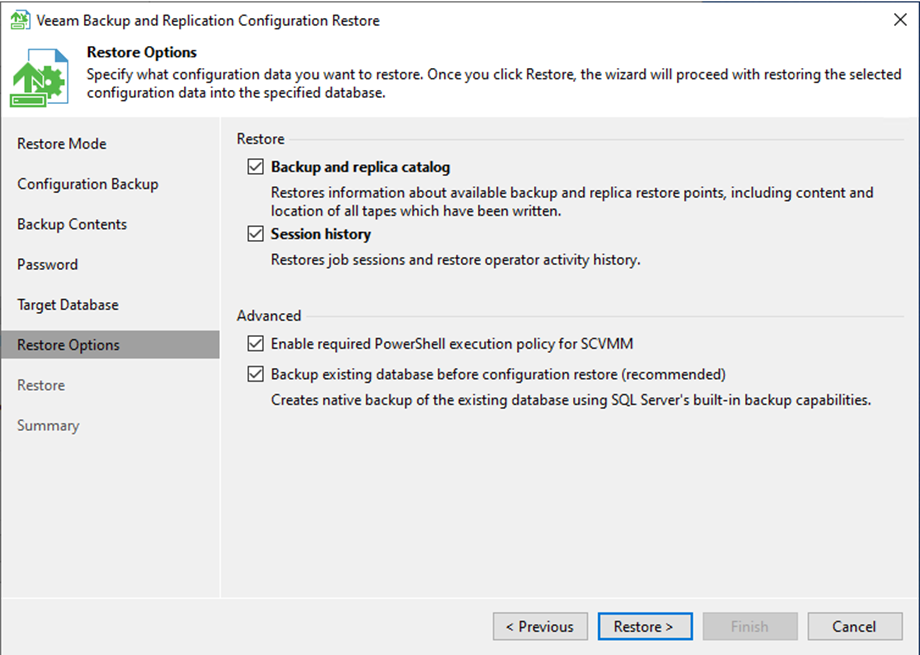This screenshot has height=655, width=920.
Task: Uncheck Backup and replica catalog checkbox
Action: point(255,167)
